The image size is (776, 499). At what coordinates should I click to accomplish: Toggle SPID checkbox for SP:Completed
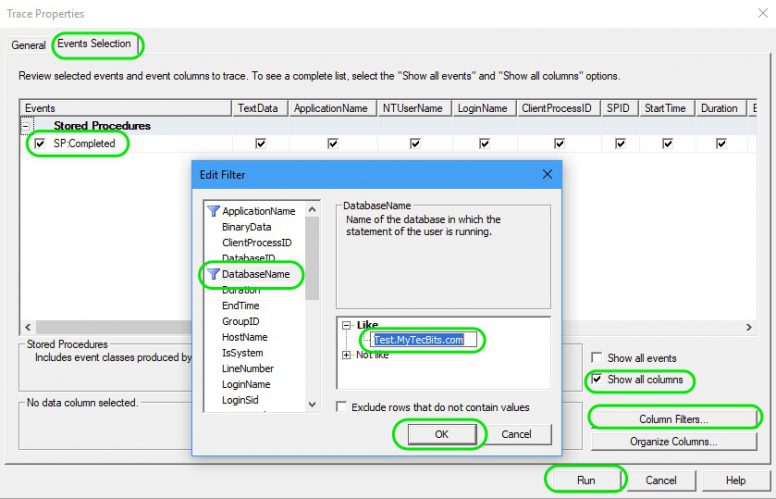click(620, 144)
